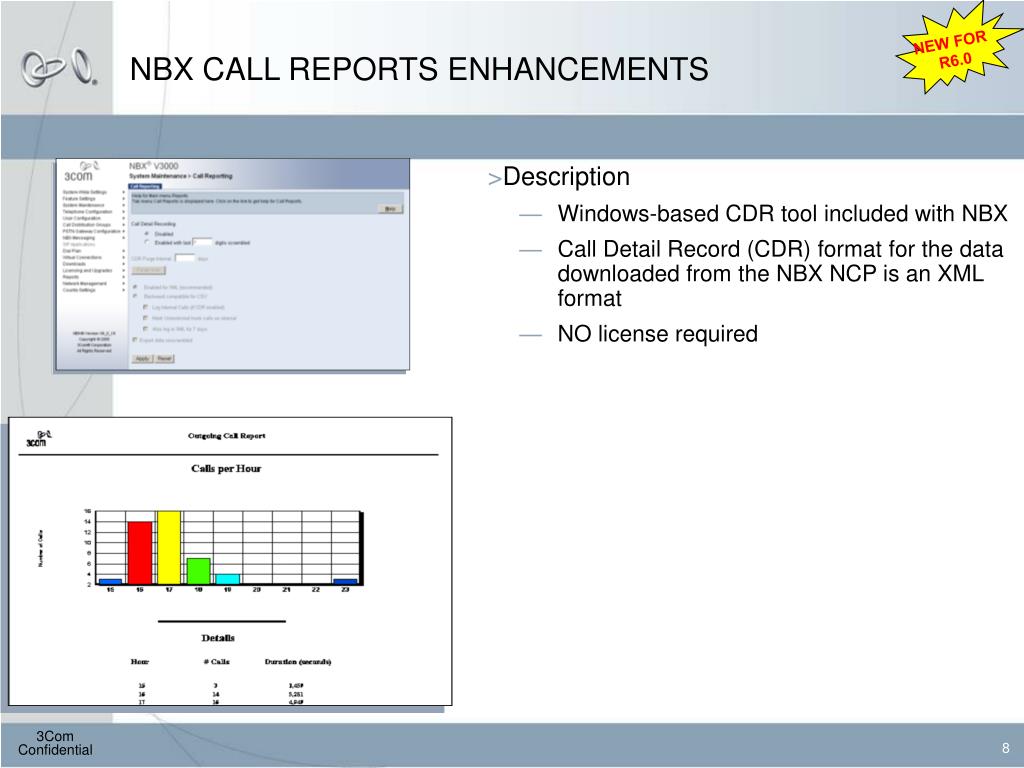The image size is (1024, 768).
Task: Click the 'Calls per Hour' chart title
Action: 226,468
